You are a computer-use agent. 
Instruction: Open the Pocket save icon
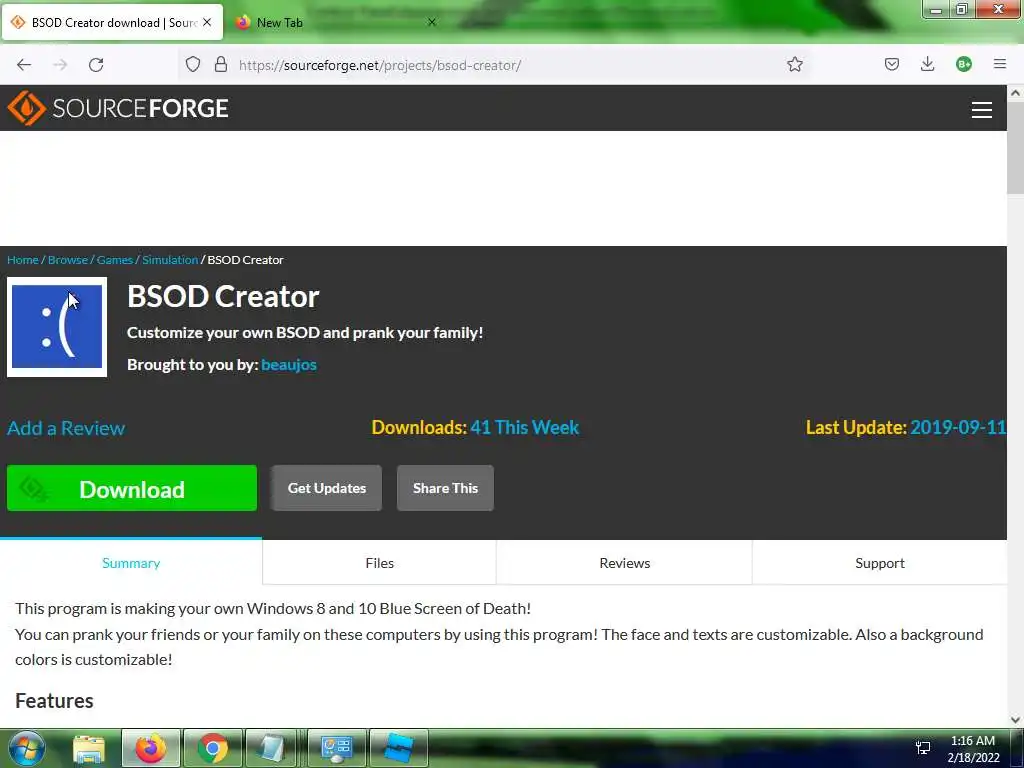pyautogui.click(x=891, y=64)
